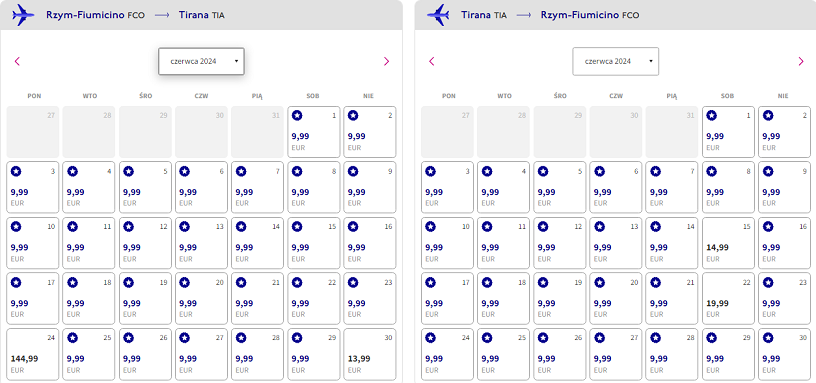
Task: Click the 9,99 price on June 19 Rzym-Tirana
Action: [x=132, y=303]
